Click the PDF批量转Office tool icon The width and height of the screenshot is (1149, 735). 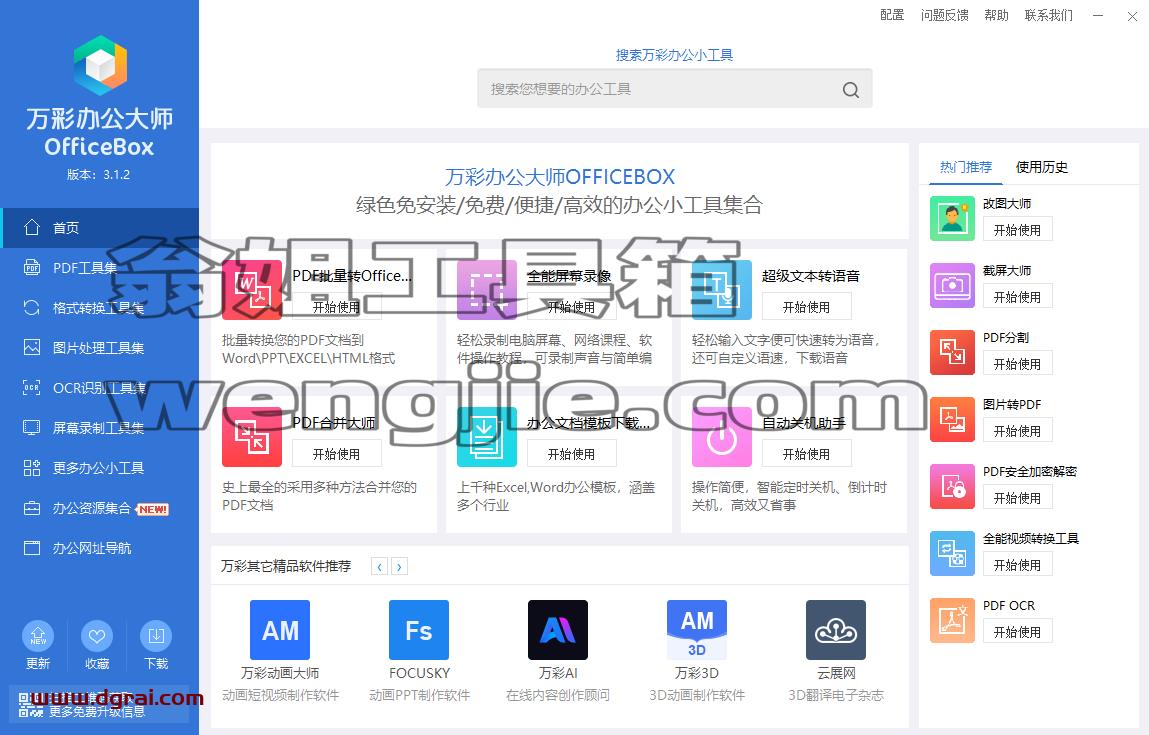pyautogui.click(x=252, y=290)
